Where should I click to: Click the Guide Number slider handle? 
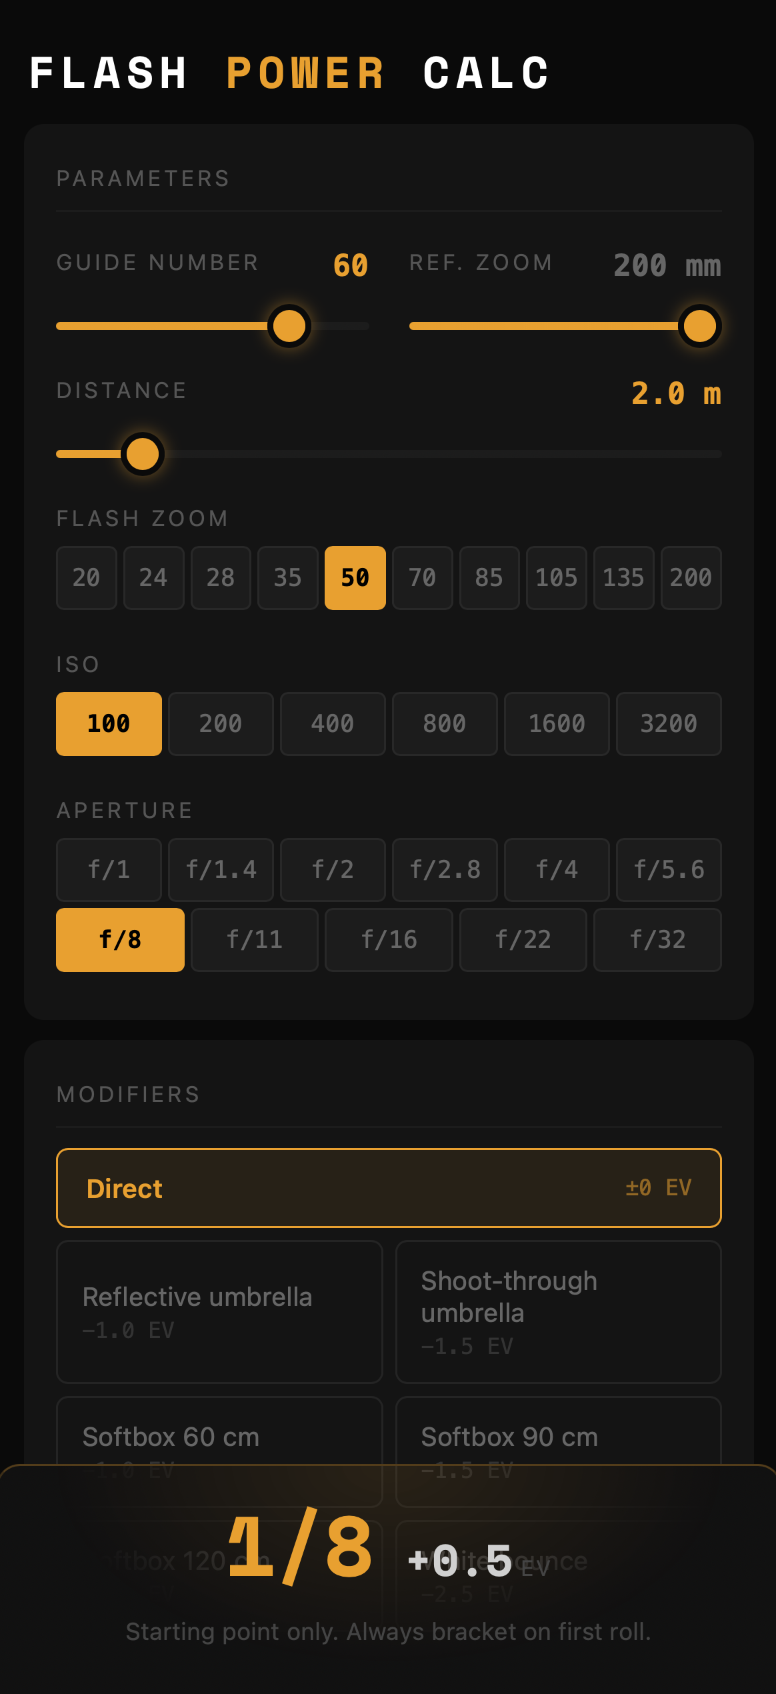[x=289, y=326]
